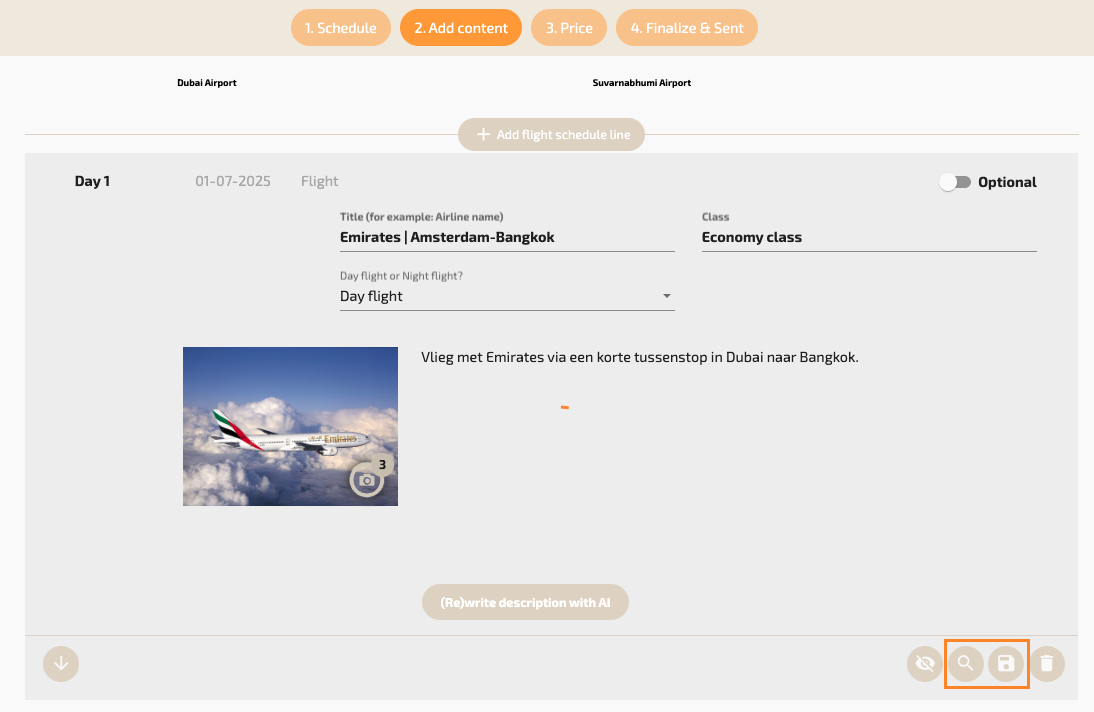Screen dimensions: 1094x712
Task: Edit the Emirates | Amsterdam-Bangkok title field
Action: click(x=507, y=237)
